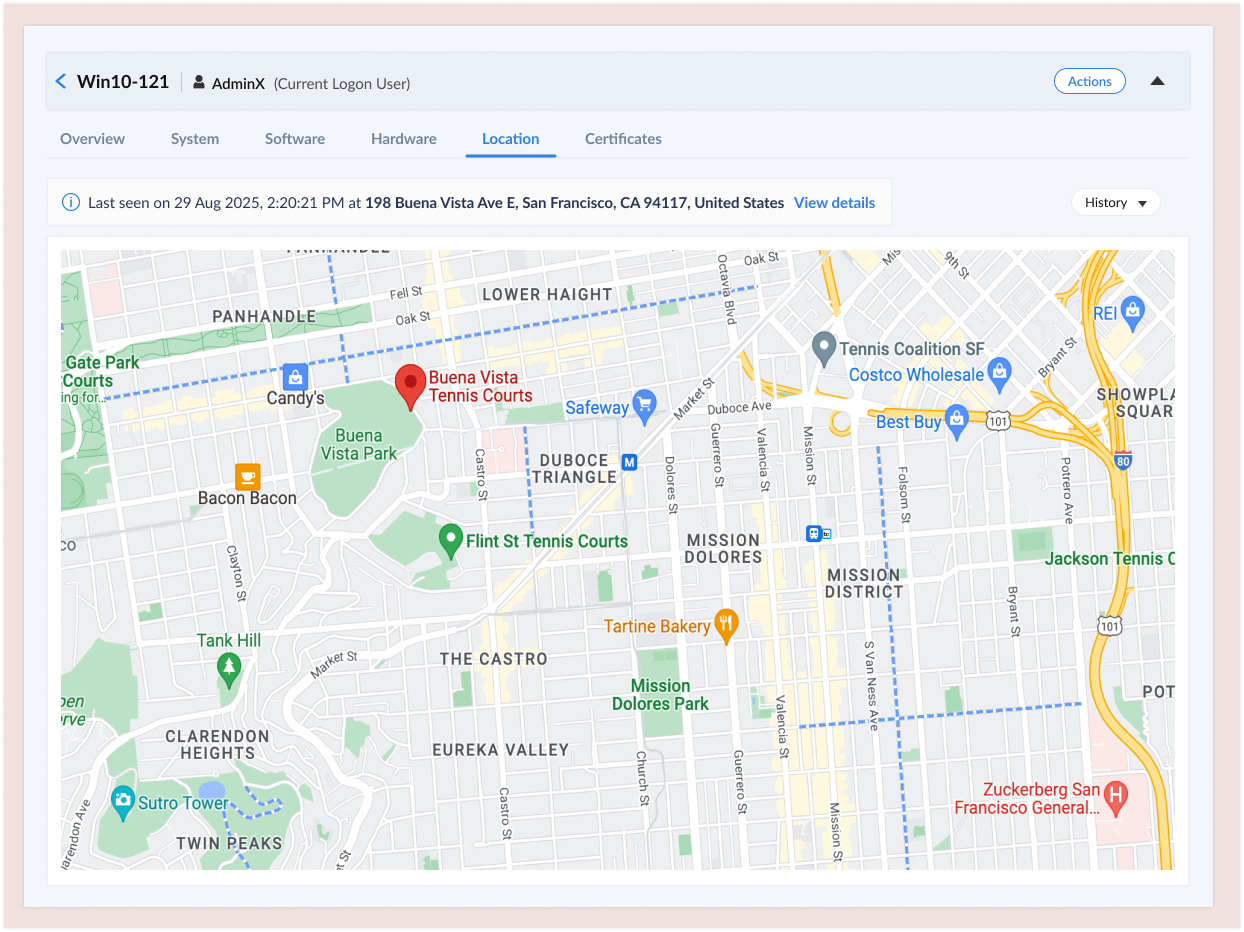Click the Tennis Coalition SF gray pin

pos(823,349)
